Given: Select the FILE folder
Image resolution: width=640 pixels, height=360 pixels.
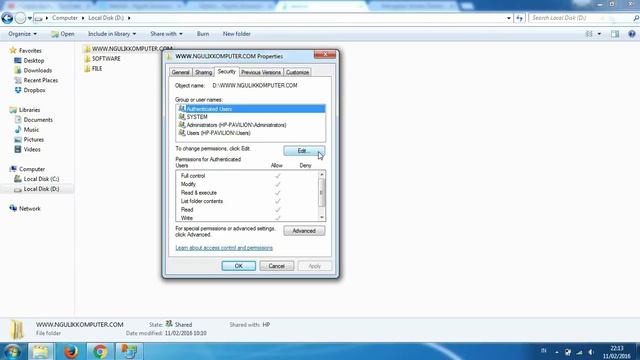Looking at the screenshot, I should click(x=93, y=69).
